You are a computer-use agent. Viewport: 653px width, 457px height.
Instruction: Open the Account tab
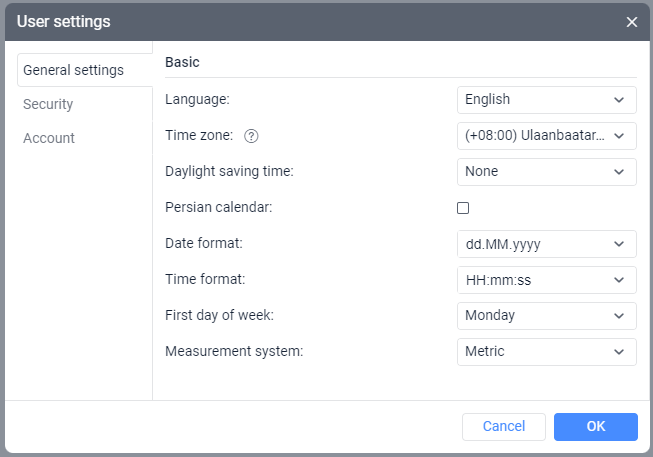point(49,138)
